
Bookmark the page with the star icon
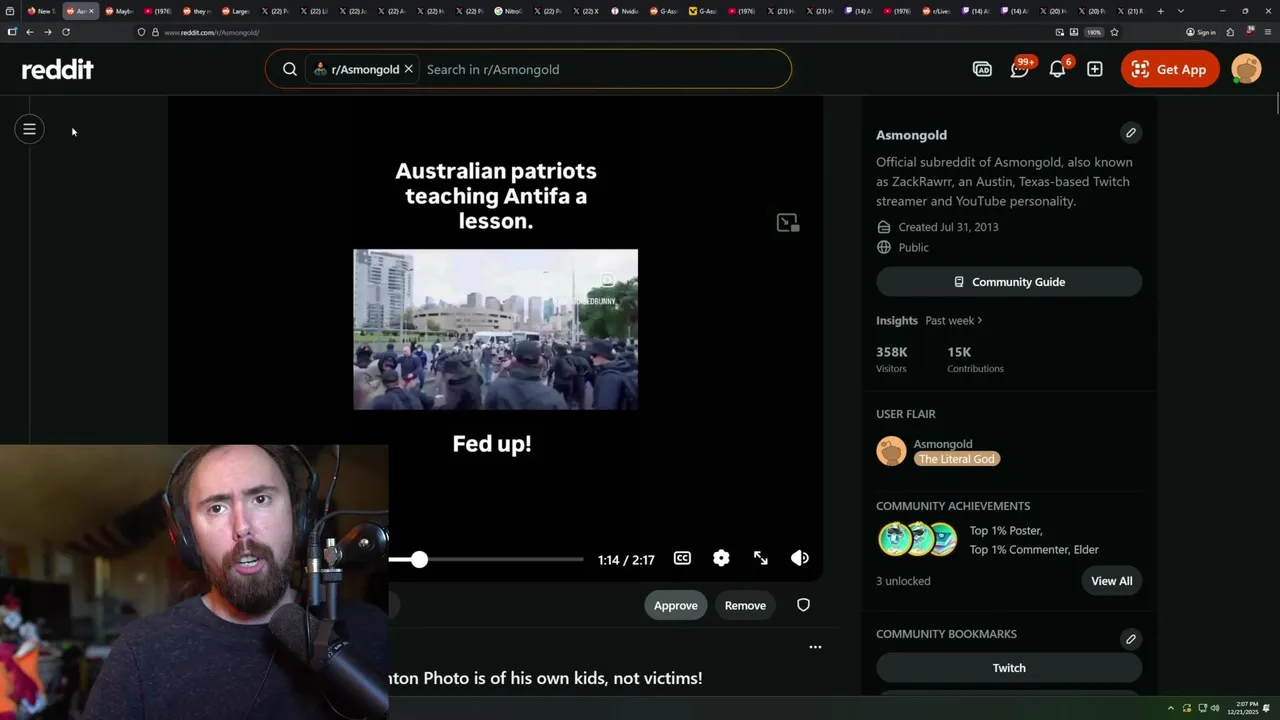(1114, 32)
